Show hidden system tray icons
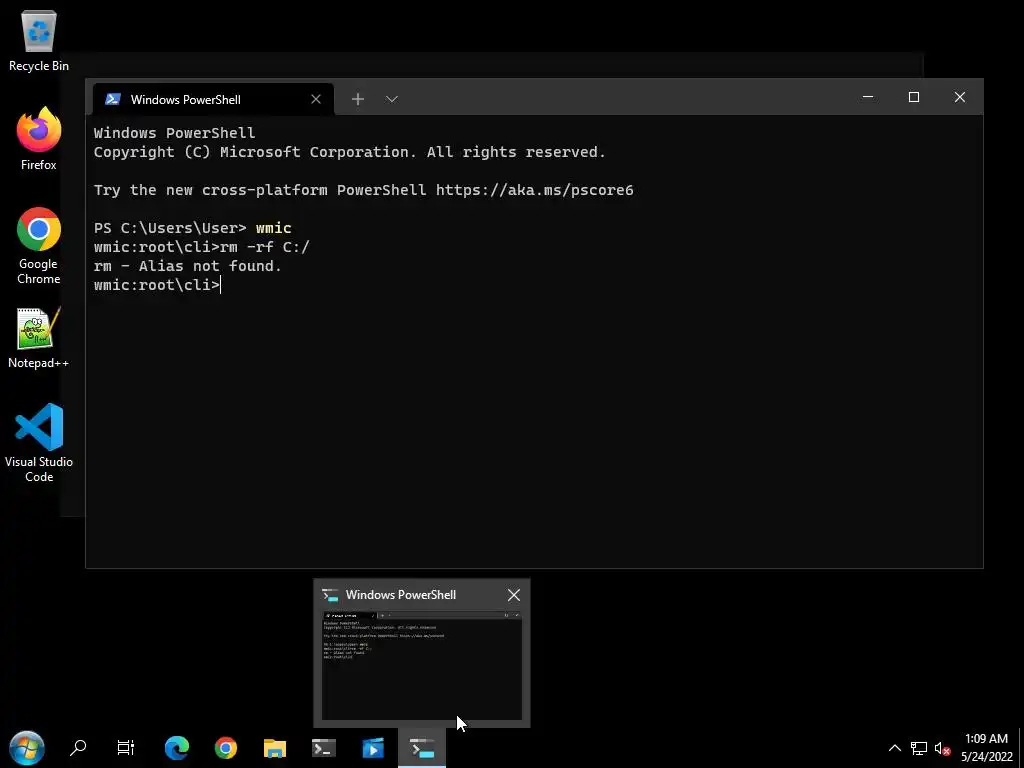Viewport: 1024px width, 768px height. point(895,748)
